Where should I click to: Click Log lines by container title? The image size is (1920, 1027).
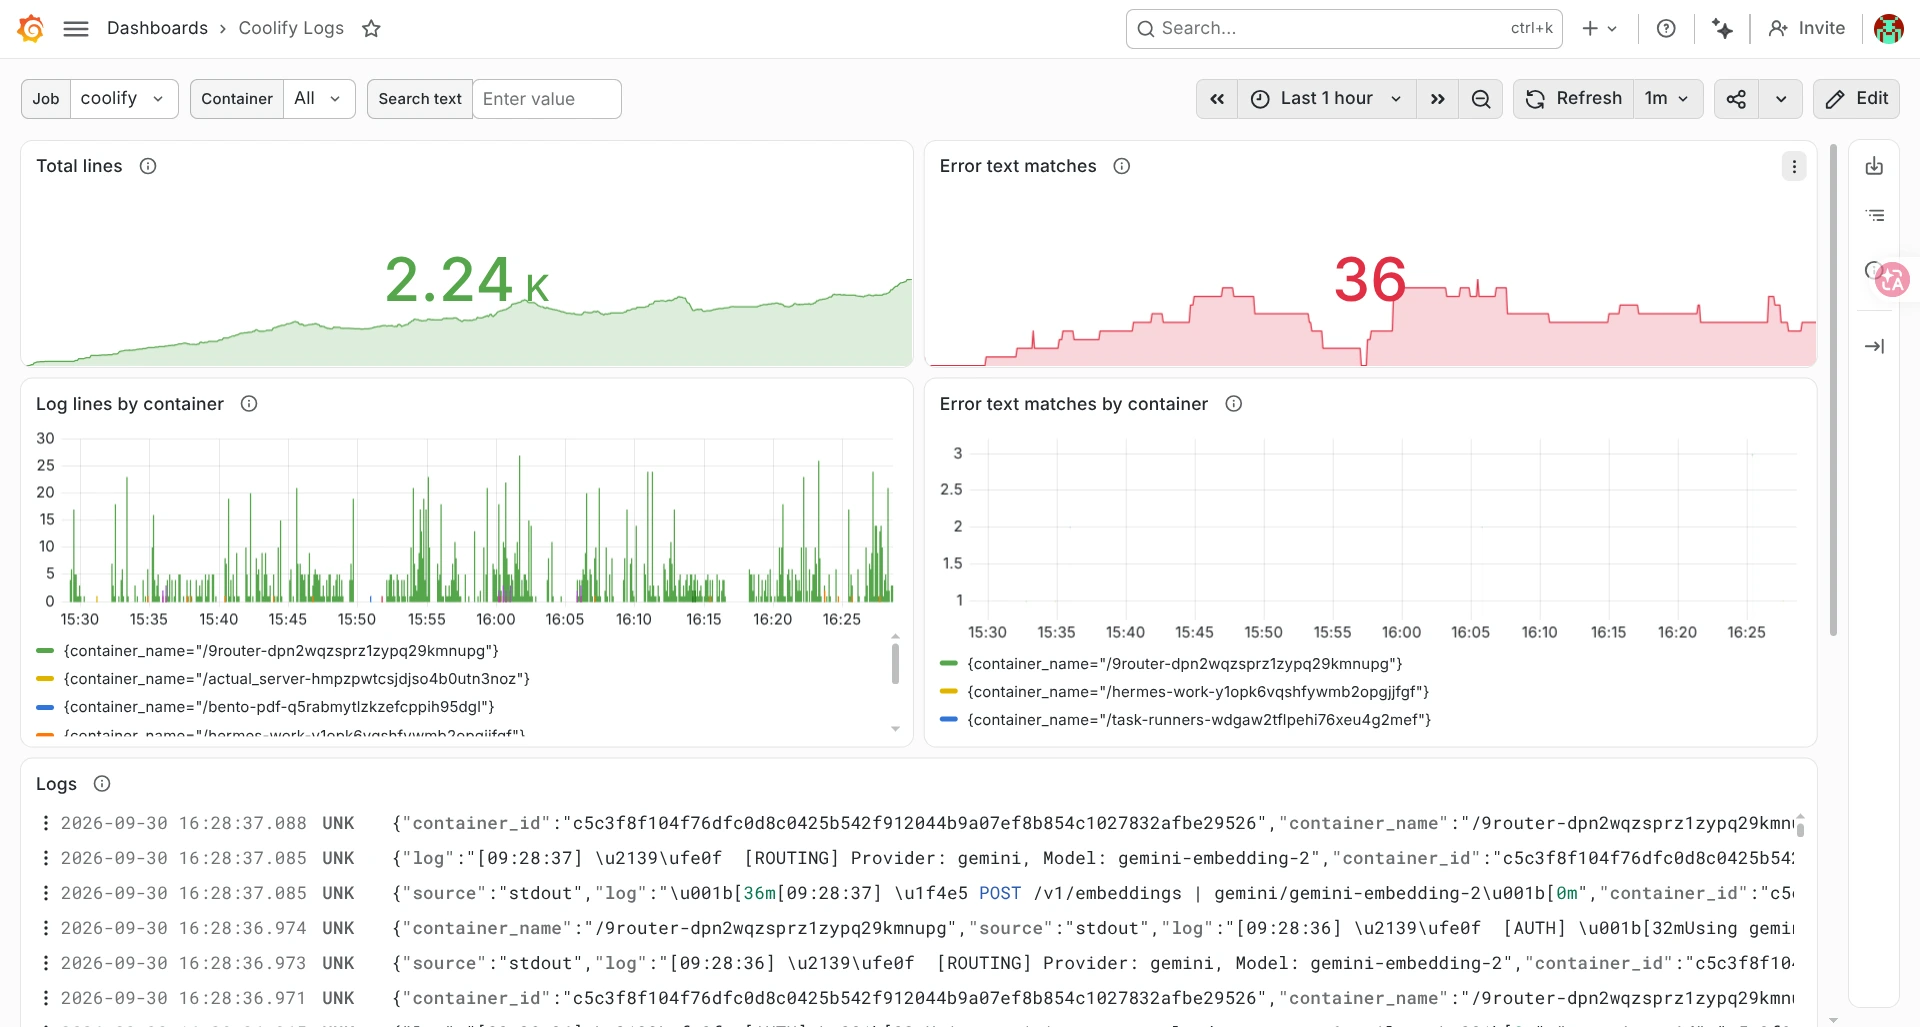tap(130, 404)
